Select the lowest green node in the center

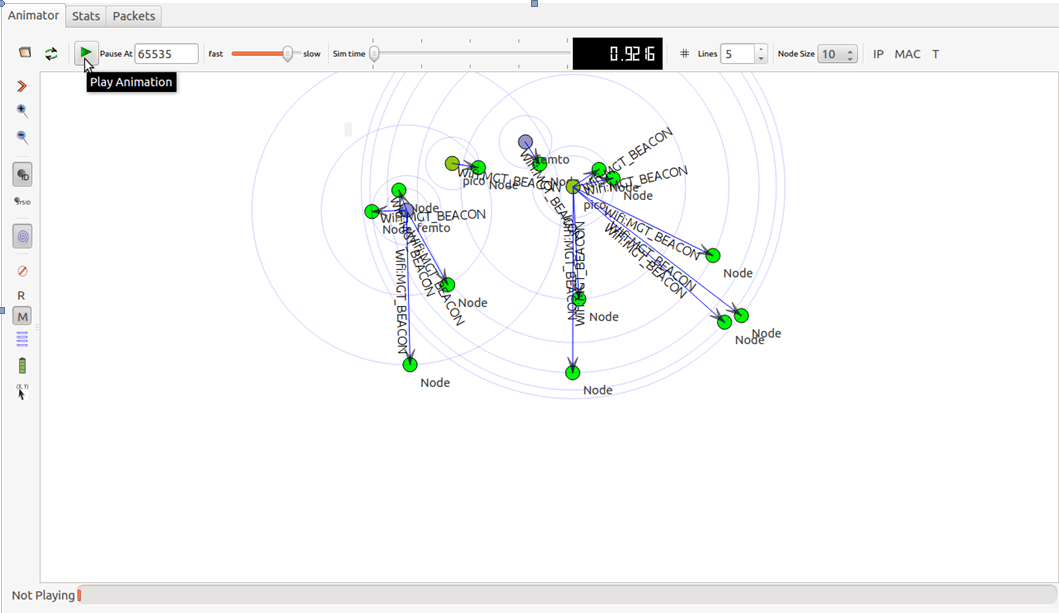tap(573, 372)
